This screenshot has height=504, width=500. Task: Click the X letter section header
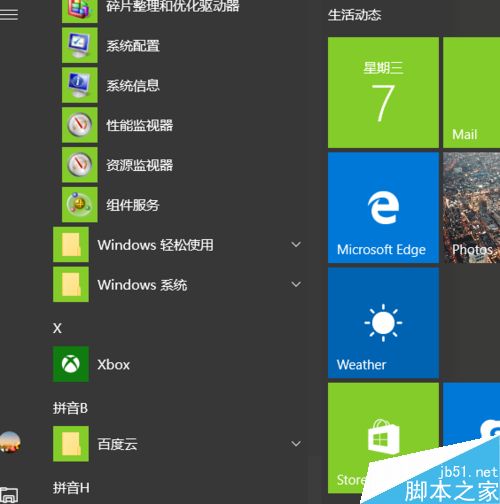(57, 328)
